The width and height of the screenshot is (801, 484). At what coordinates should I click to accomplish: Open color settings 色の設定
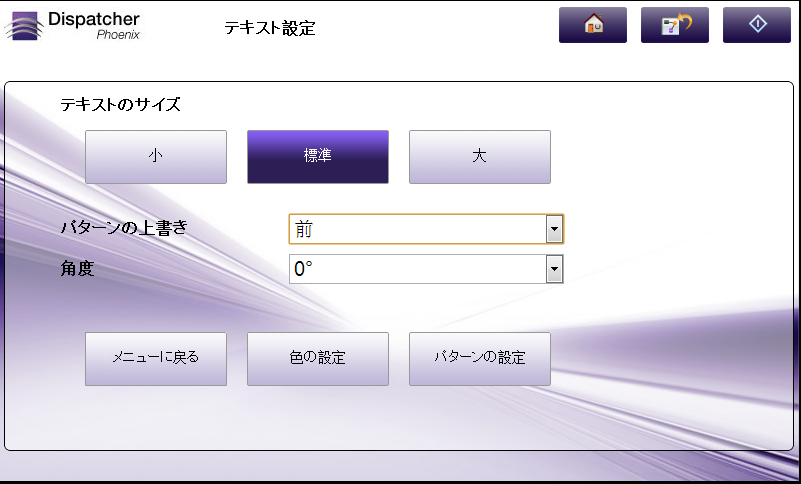tap(318, 359)
